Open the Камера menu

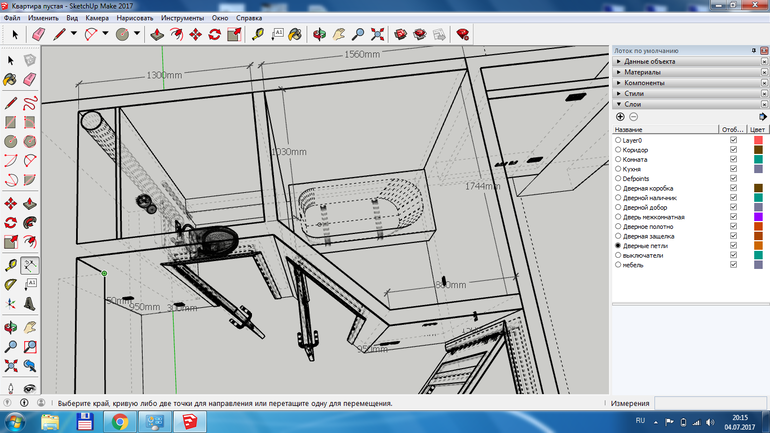pos(97,18)
